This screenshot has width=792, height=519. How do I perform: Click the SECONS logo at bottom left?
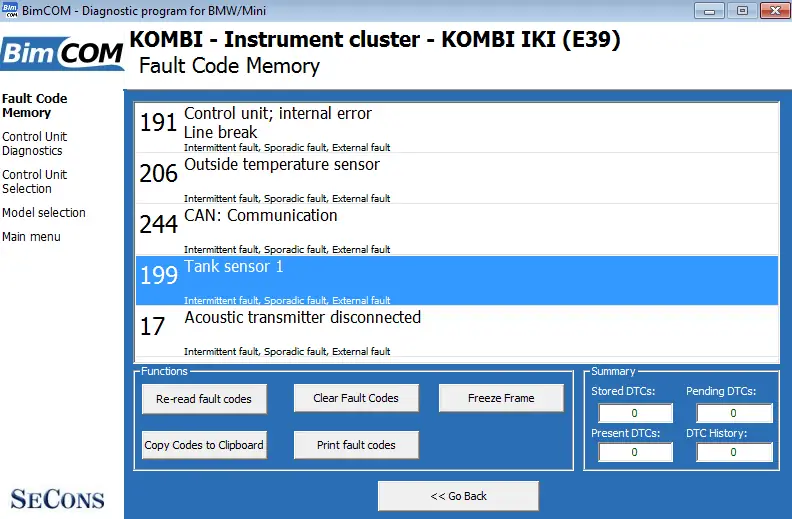click(x=58, y=499)
